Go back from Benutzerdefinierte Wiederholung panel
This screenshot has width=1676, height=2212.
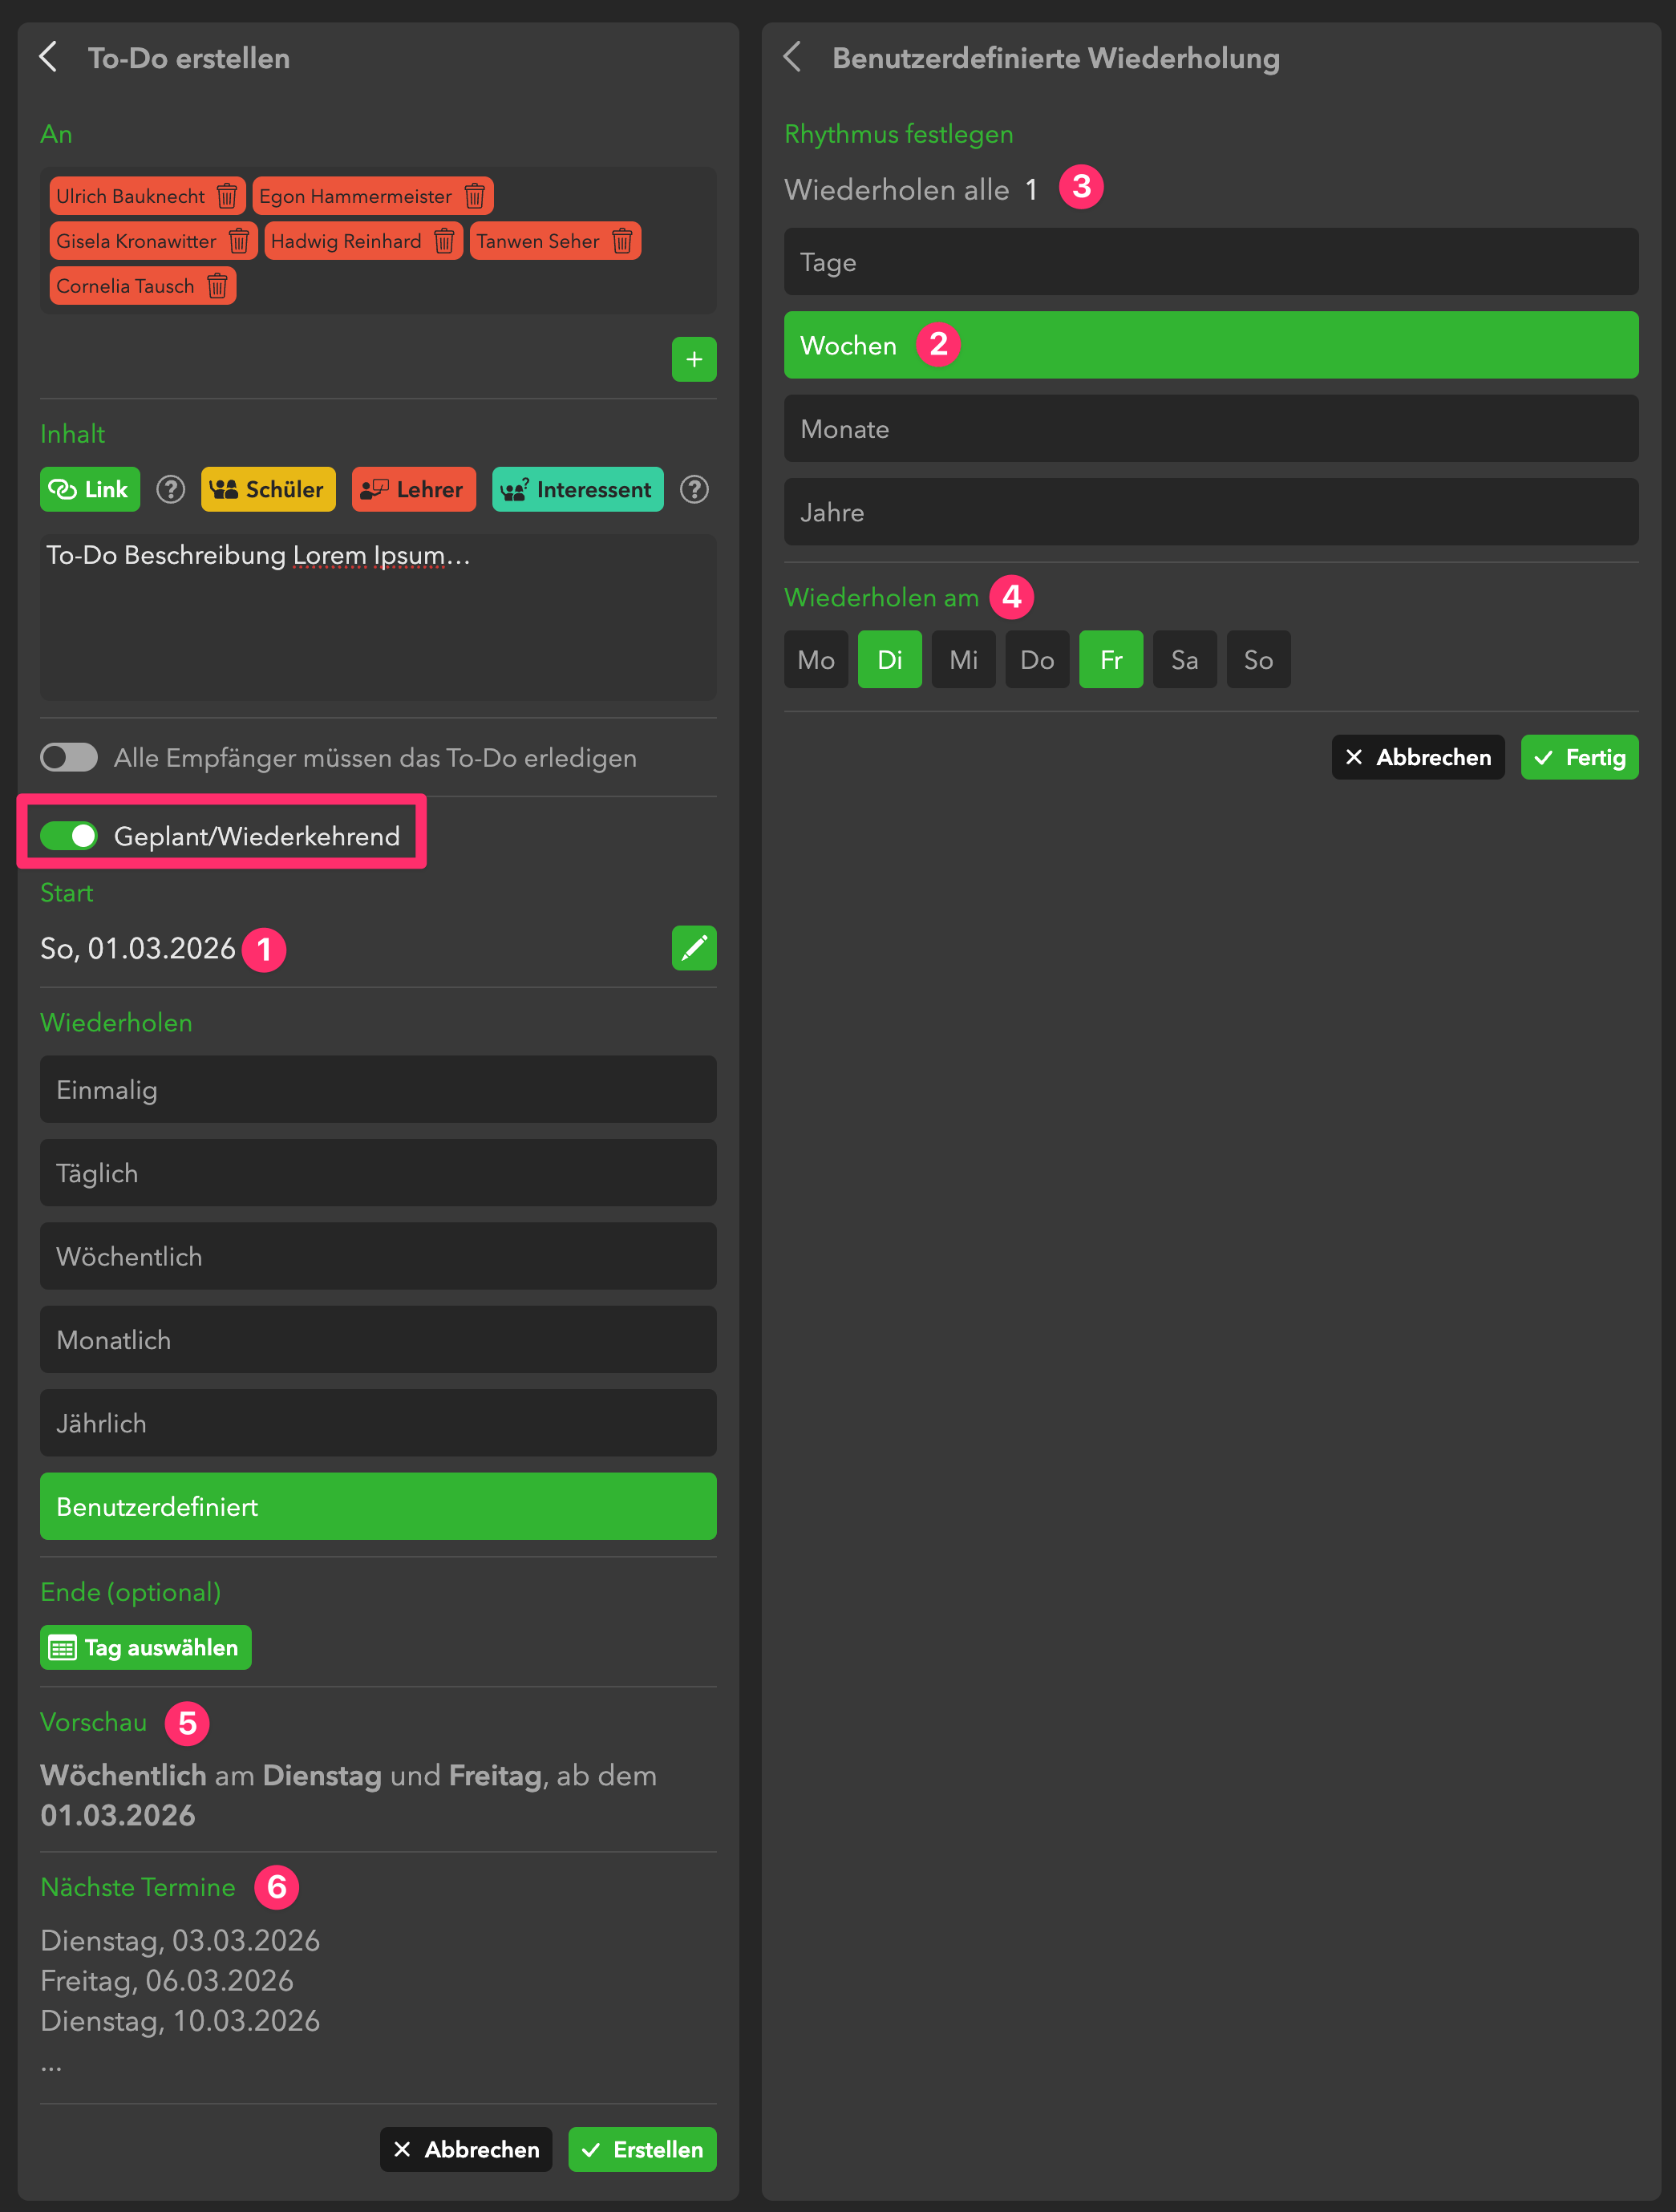(792, 57)
